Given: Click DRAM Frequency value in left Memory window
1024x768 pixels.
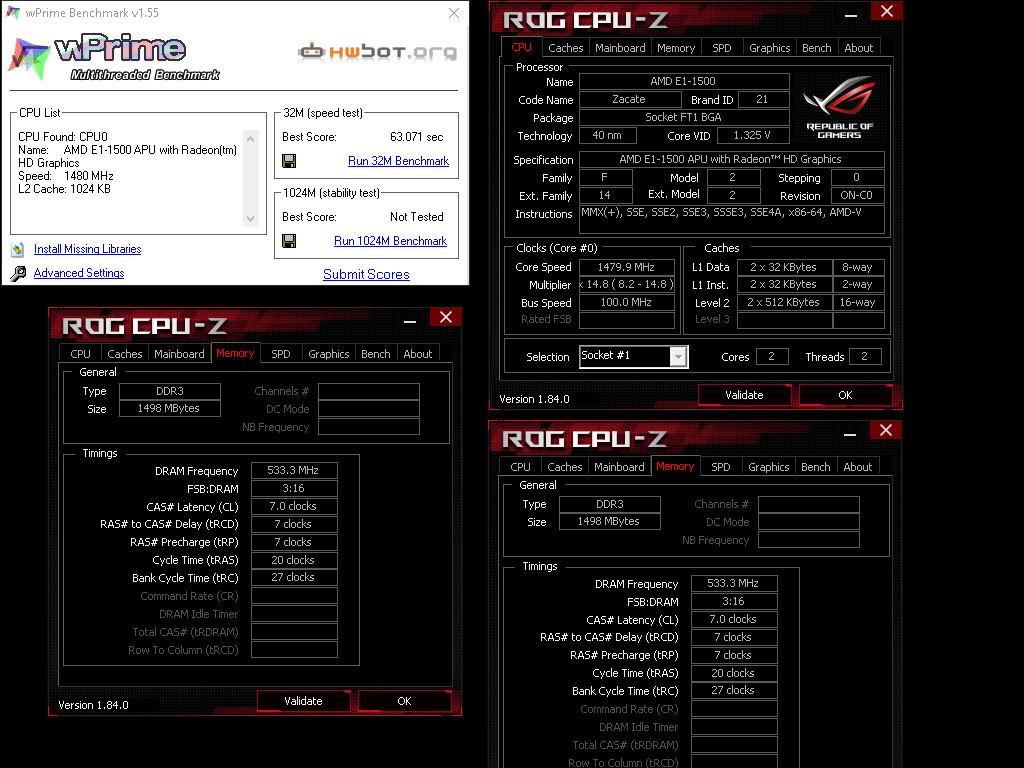Looking at the screenshot, I should pyautogui.click(x=294, y=470).
